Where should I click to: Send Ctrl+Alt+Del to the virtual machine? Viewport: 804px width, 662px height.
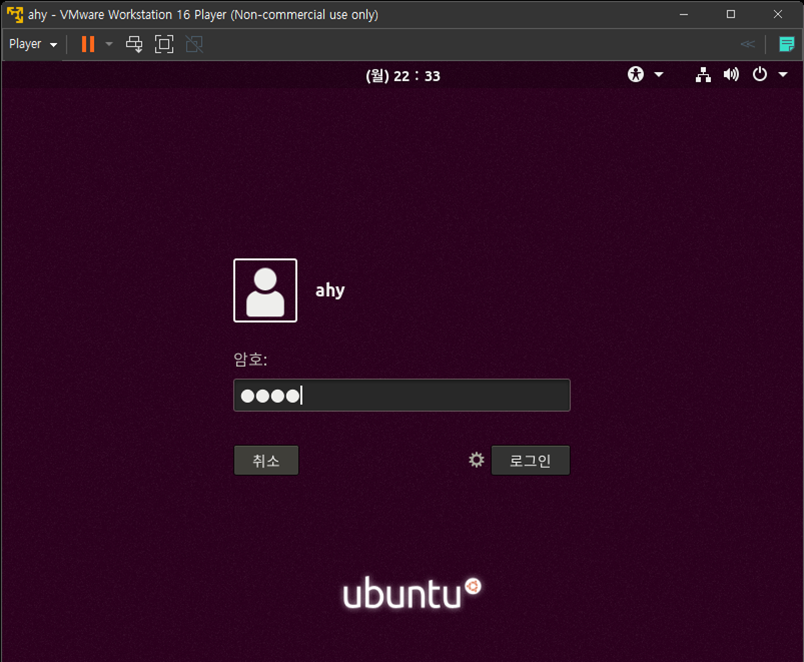pos(134,44)
